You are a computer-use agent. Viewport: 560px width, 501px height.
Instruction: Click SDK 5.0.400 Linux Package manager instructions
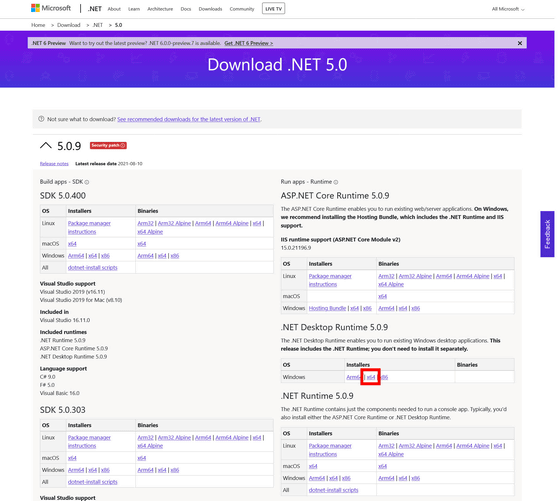(x=89, y=227)
